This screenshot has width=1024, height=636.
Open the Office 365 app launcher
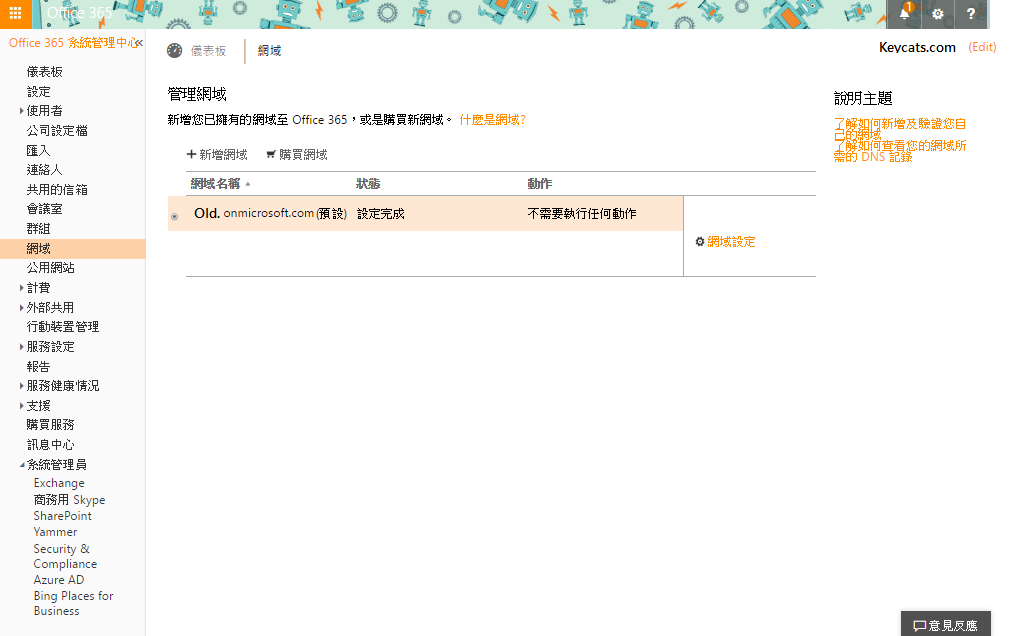pyautogui.click(x=15, y=14)
